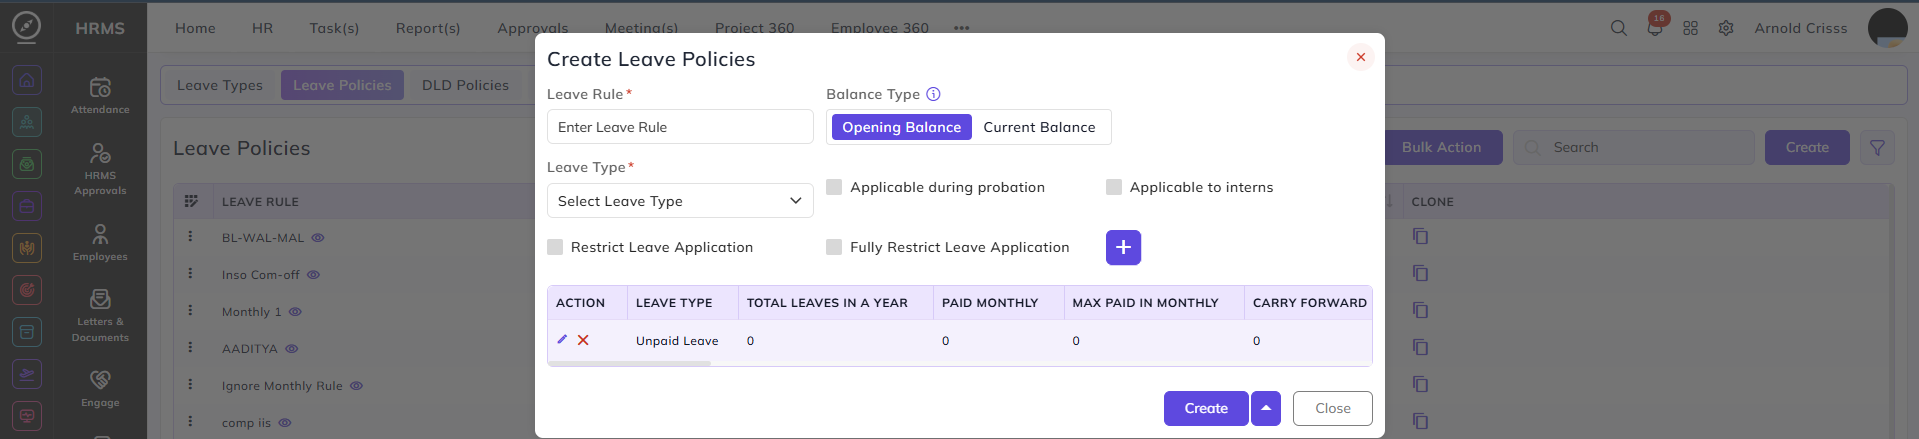Clone the Inso Com-off policy row
Image resolution: width=1919 pixels, height=439 pixels.
(x=1420, y=273)
